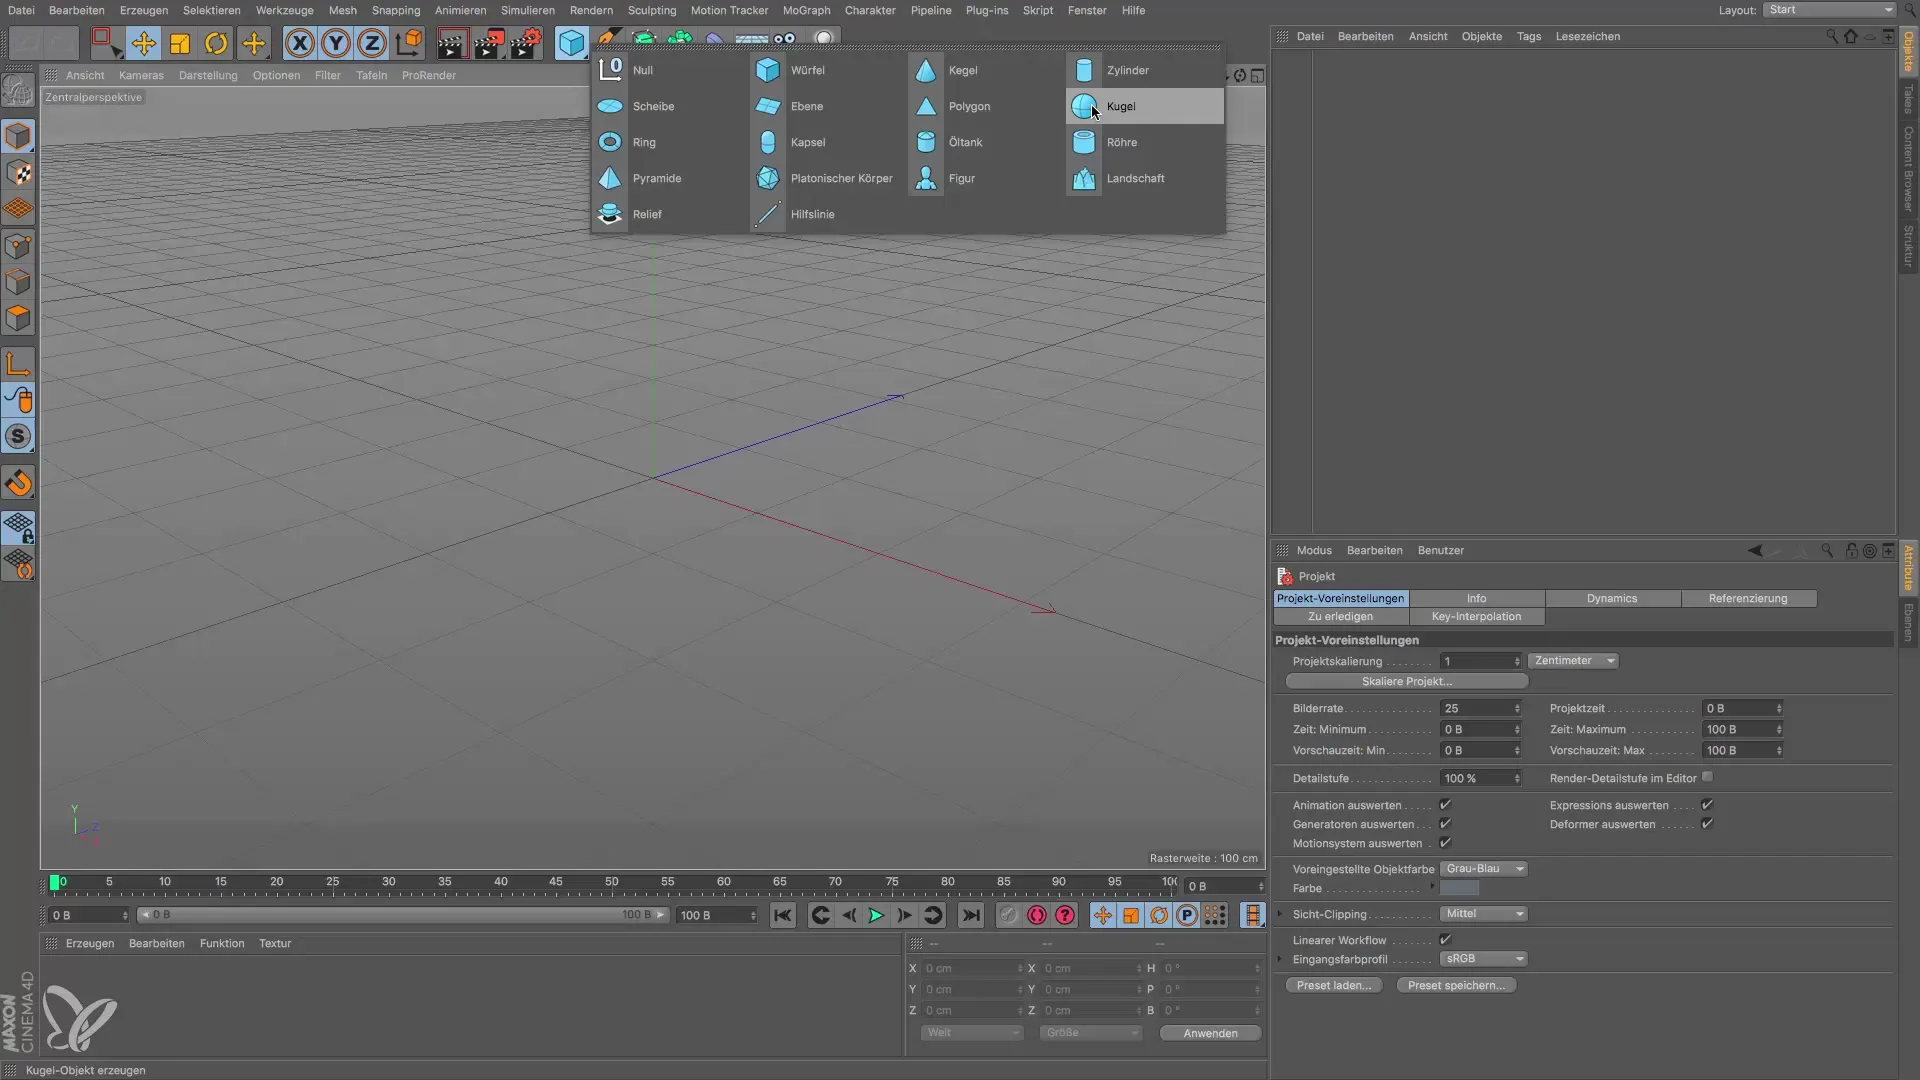Screen dimensions: 1920x1080
Task: Toggle Expressions auswerten checkbox
Action: [x=1707, y=805]
